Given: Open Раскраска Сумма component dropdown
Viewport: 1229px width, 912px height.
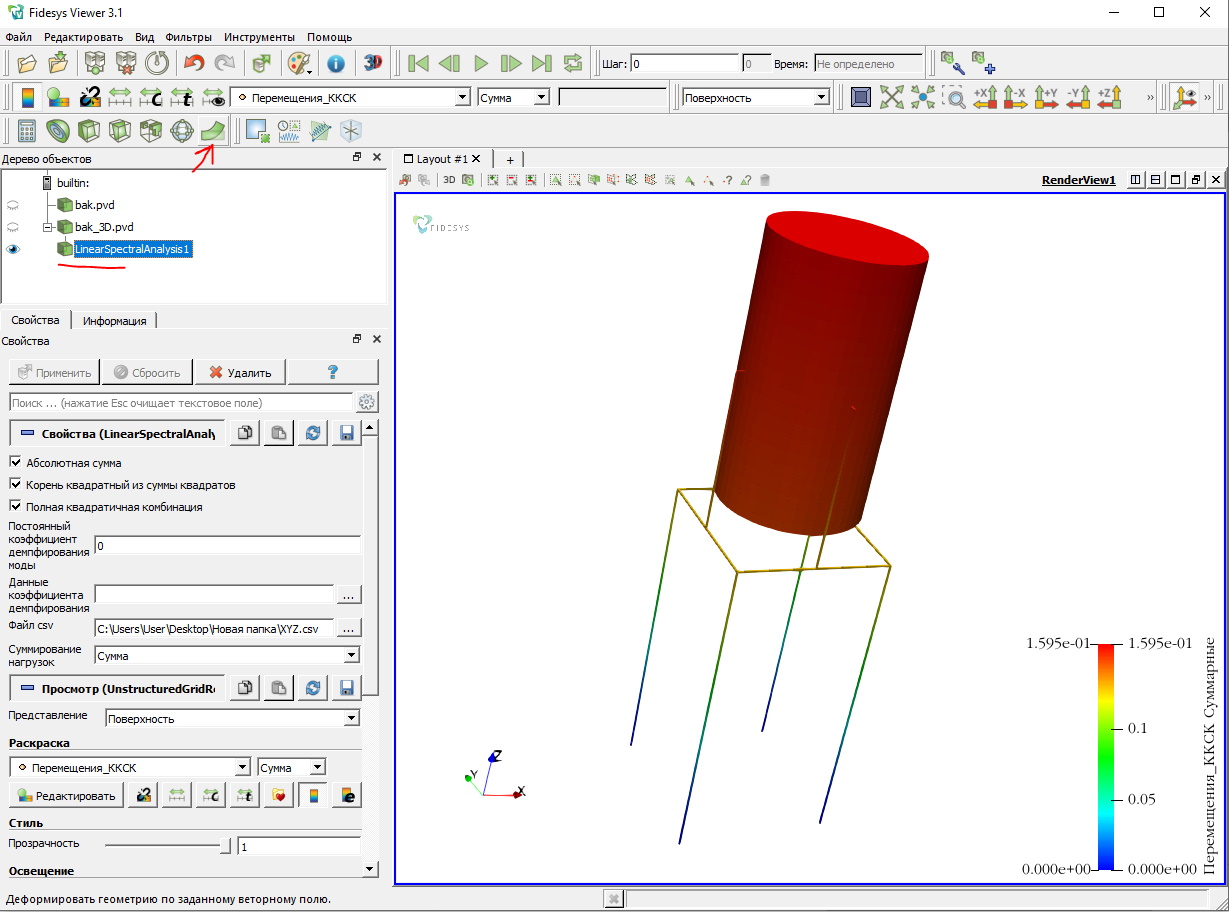Looking at the screenshot, I should click(x=291, y=767).
